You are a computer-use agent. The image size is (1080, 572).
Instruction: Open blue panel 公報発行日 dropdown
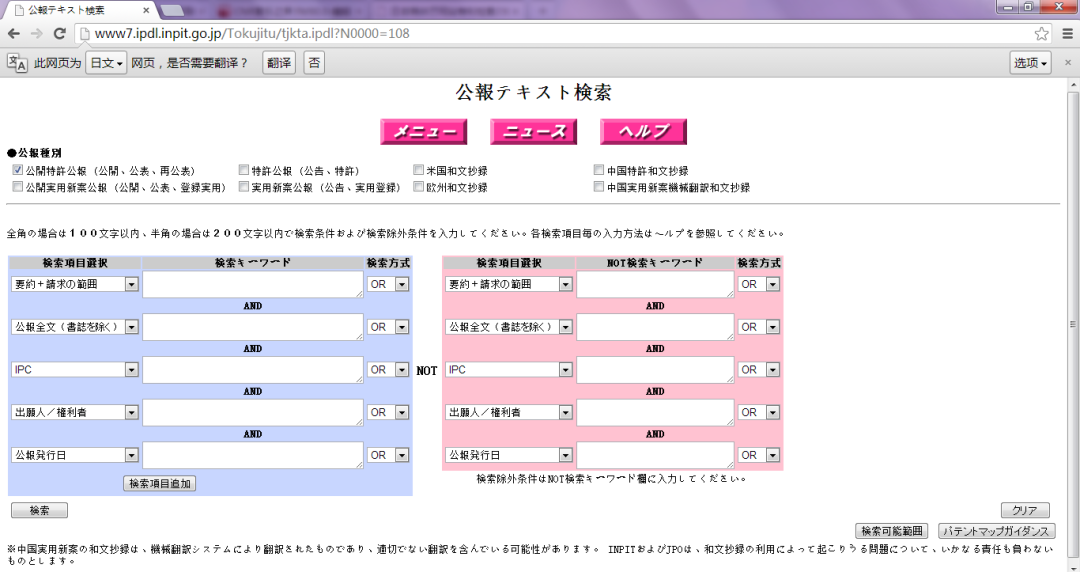coord(74,455)
